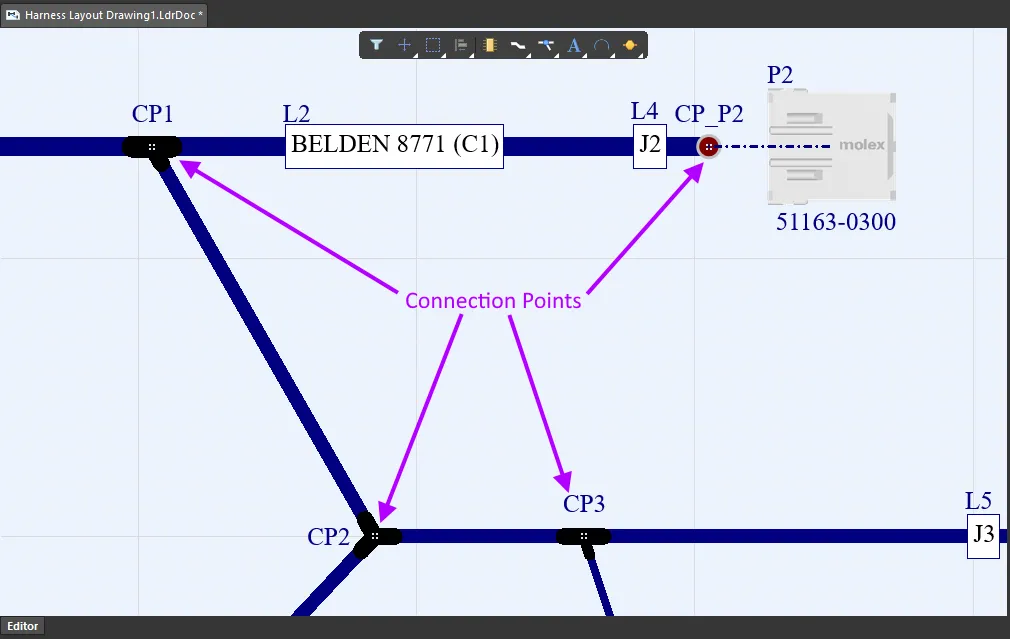This screenshot has width=1010, height=639.
Task: Select the crosshair move/add tool
Action: [x=405, y=45]
